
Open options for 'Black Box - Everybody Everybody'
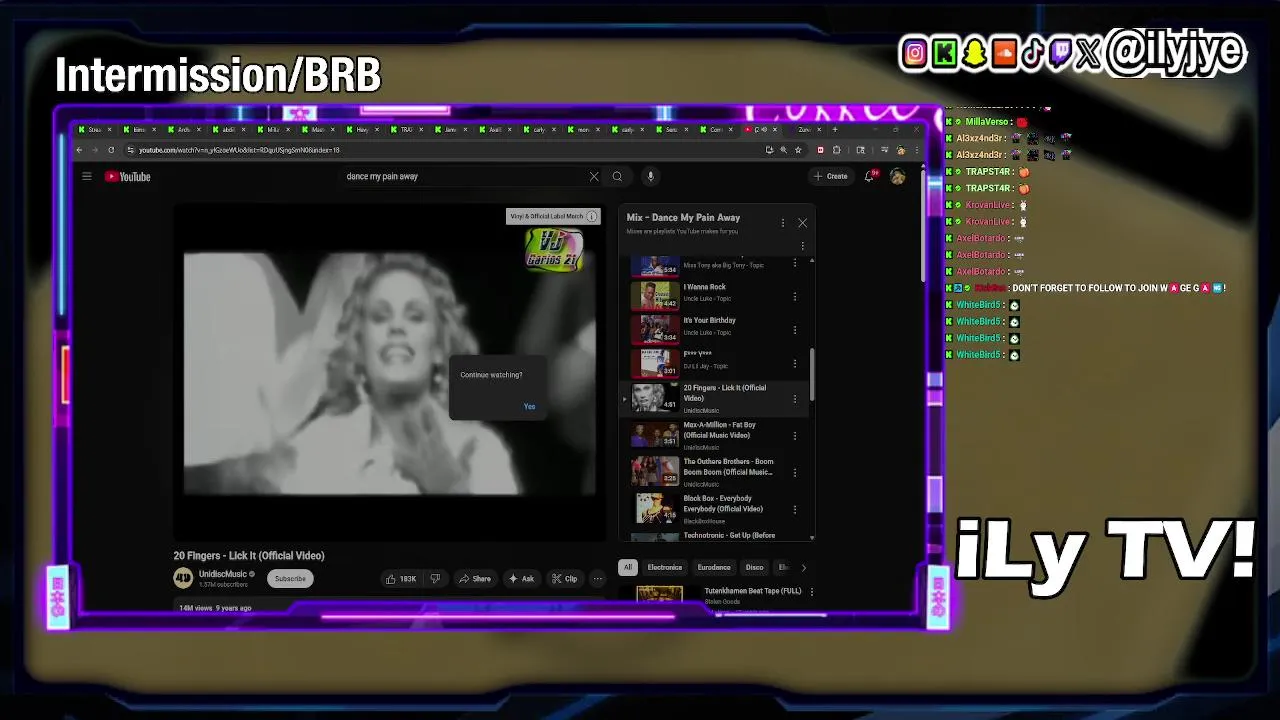(795, 509)
